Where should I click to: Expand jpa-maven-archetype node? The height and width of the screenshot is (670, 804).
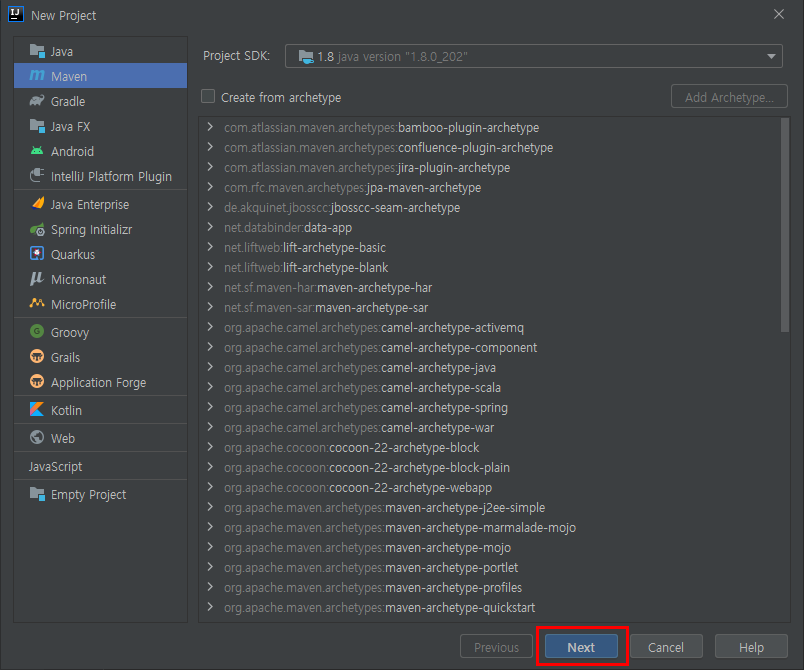click(210, 187)
